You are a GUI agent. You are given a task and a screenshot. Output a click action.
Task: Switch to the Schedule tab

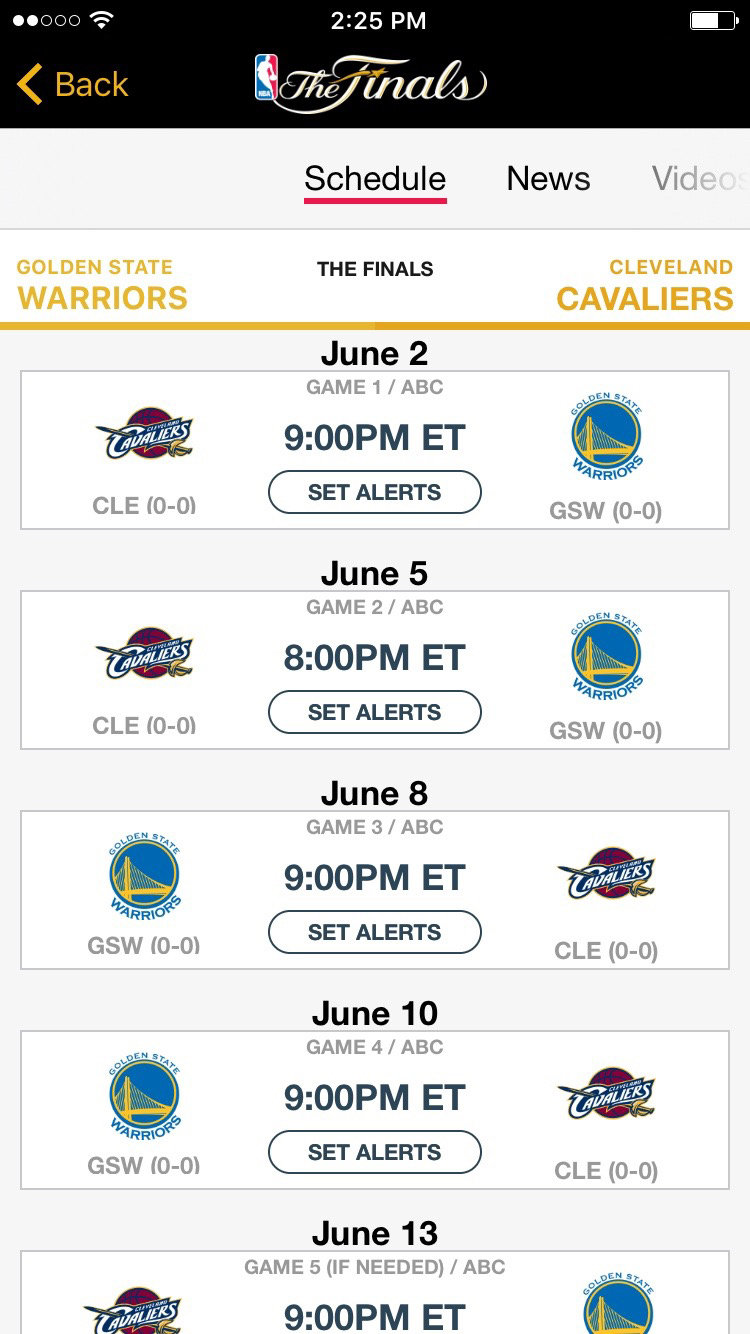(x=375, y=179)
